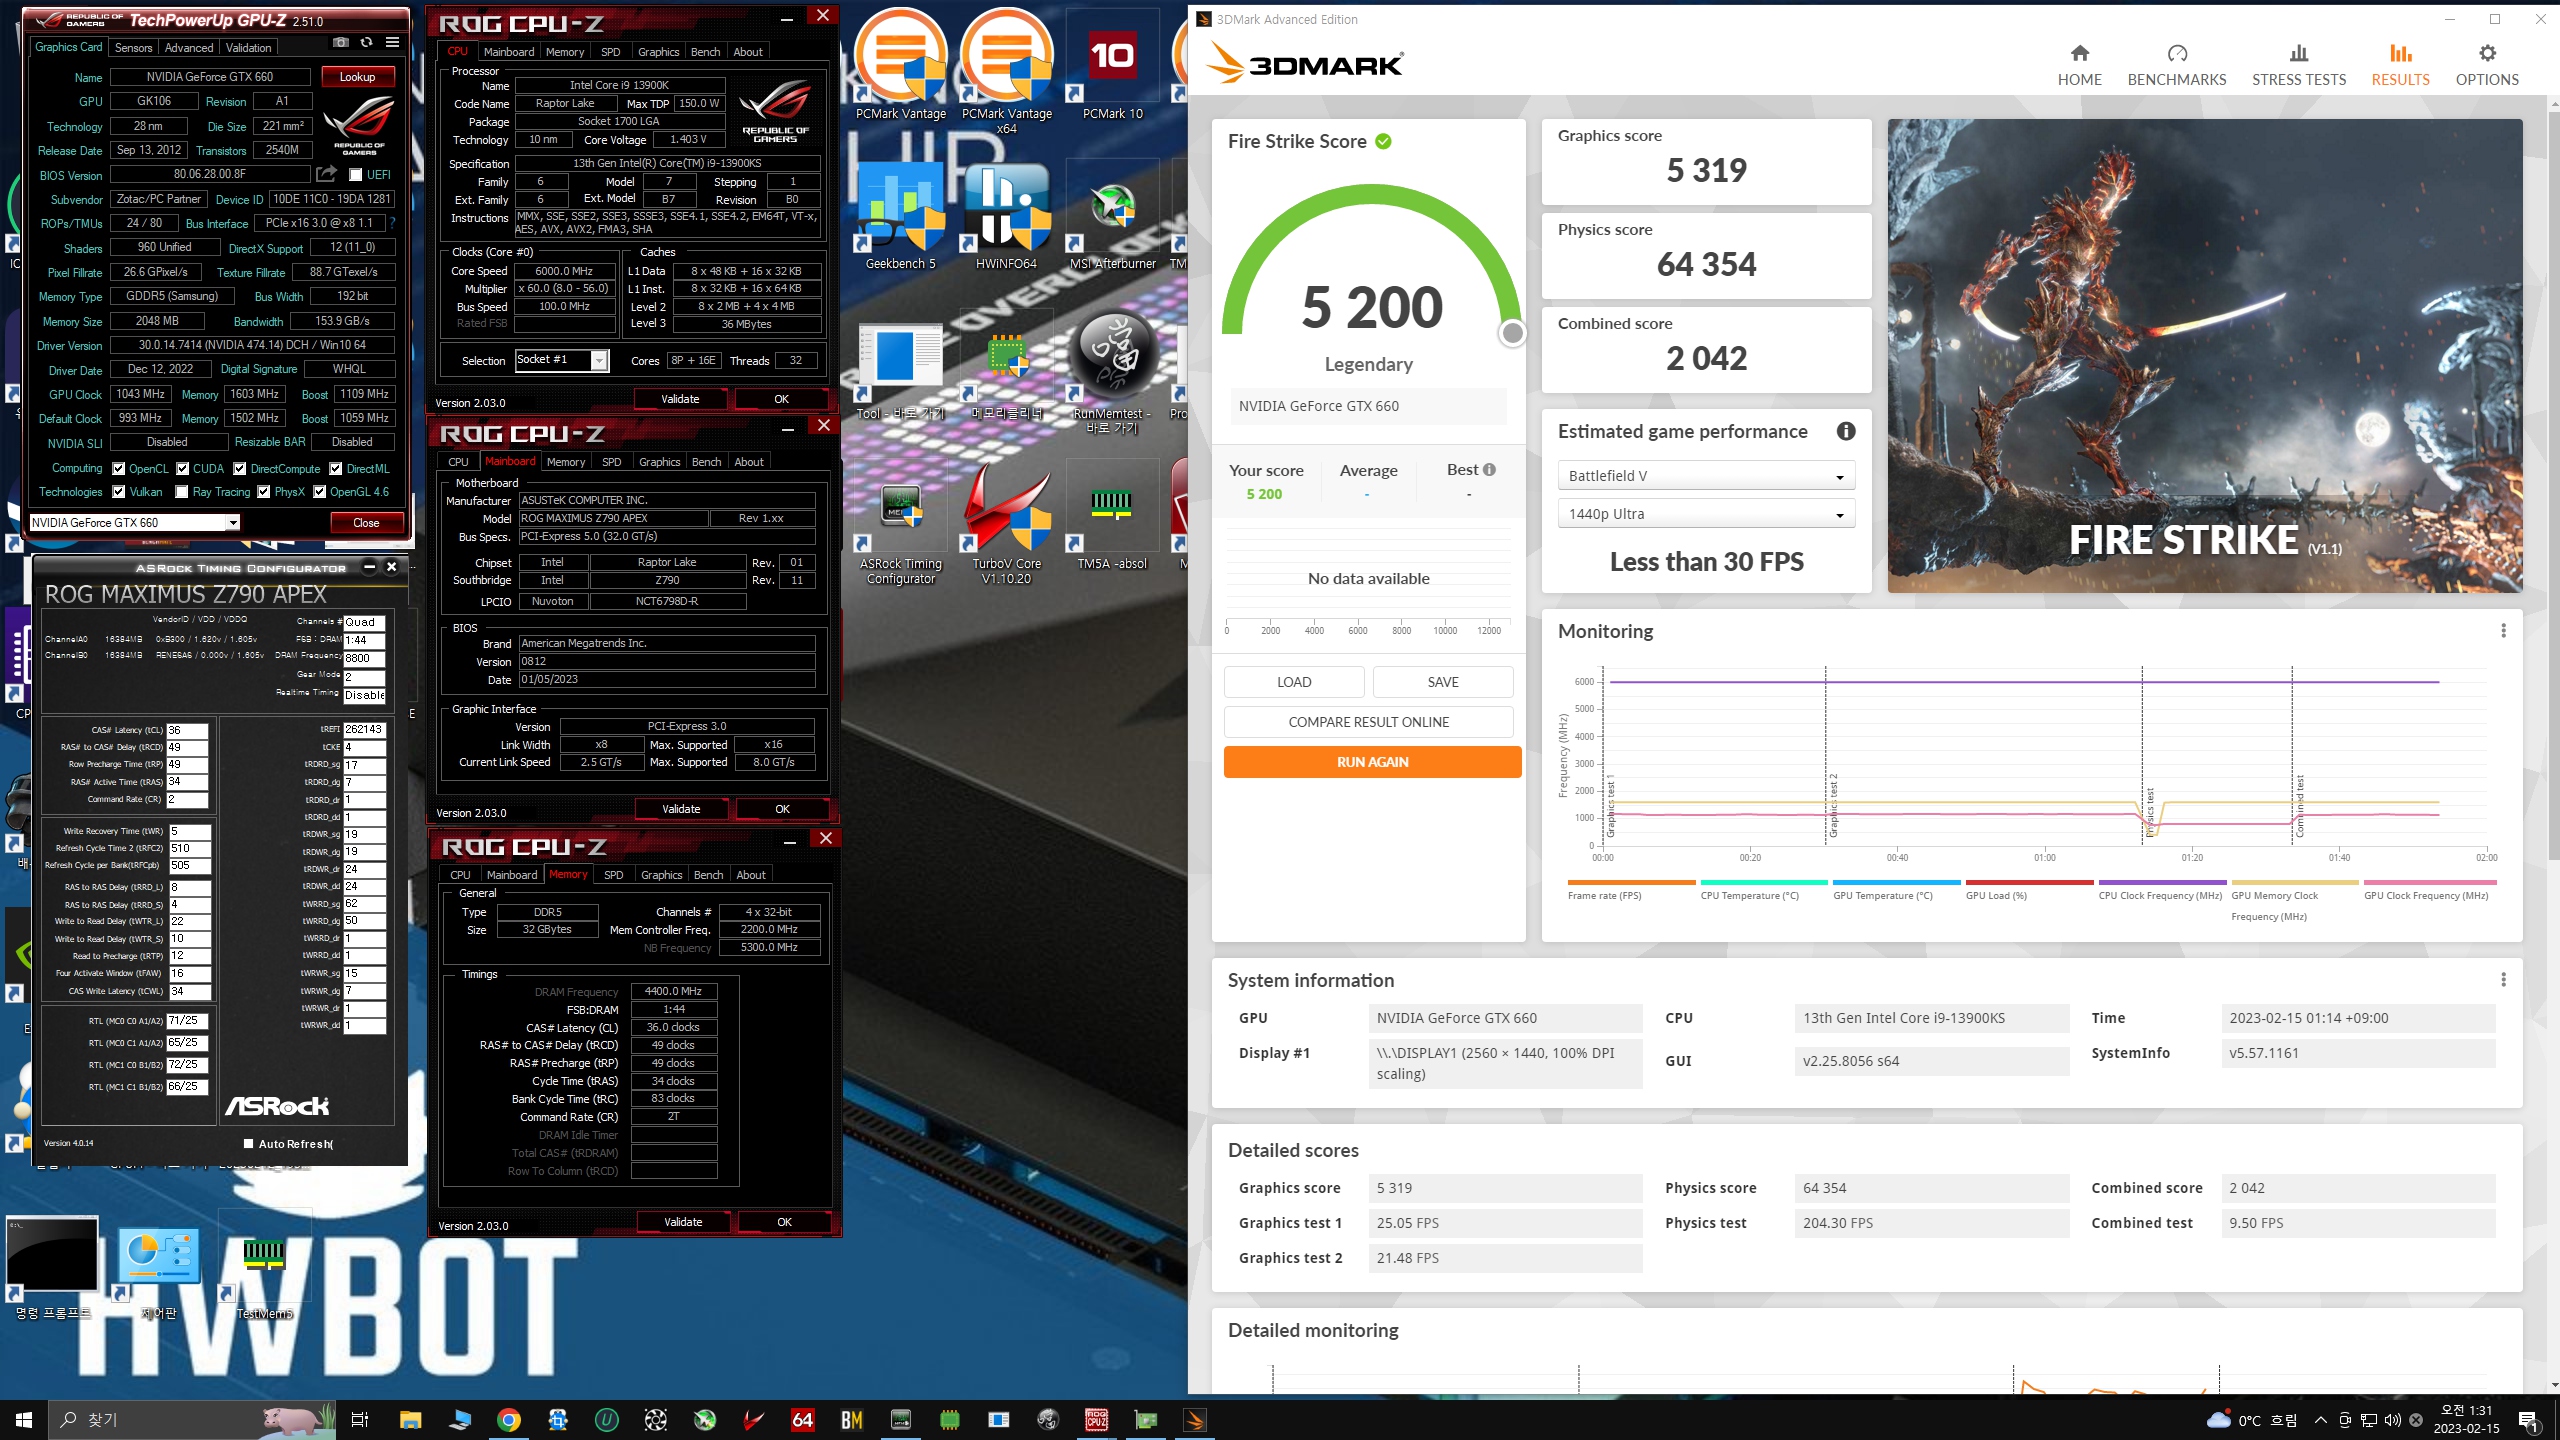Open the Battlefield V game dropdown

[x=1706, y=476]
